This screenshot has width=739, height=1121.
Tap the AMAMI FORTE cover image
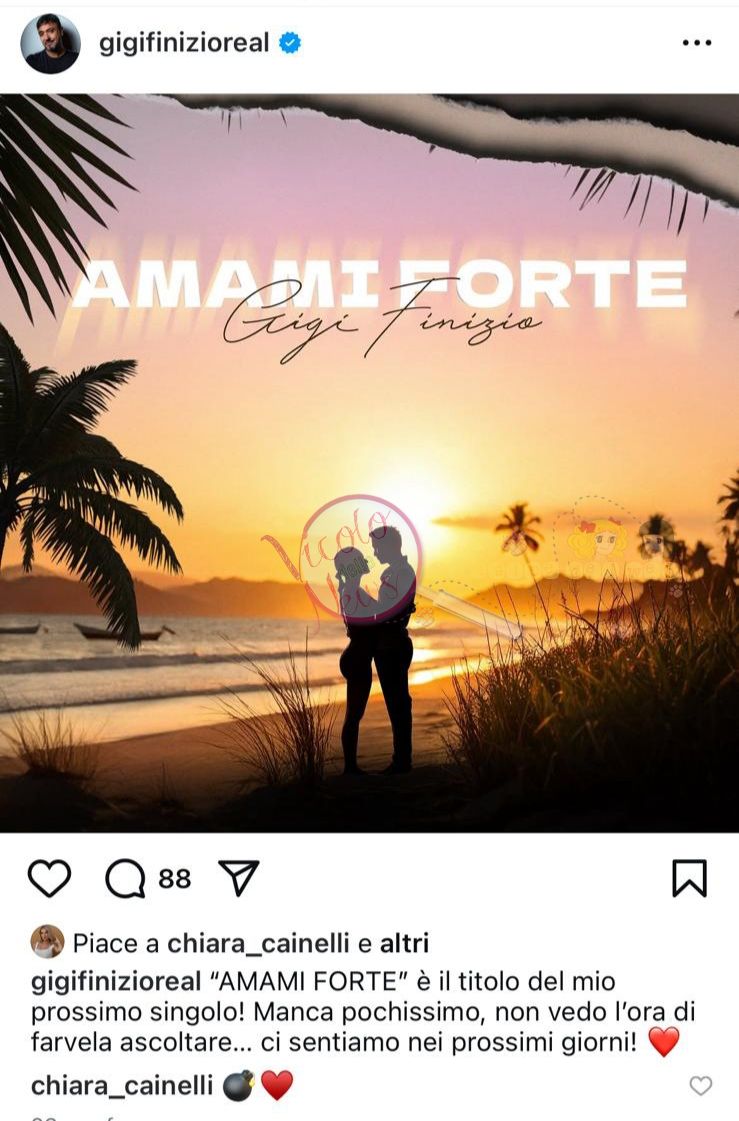[370, 463]
